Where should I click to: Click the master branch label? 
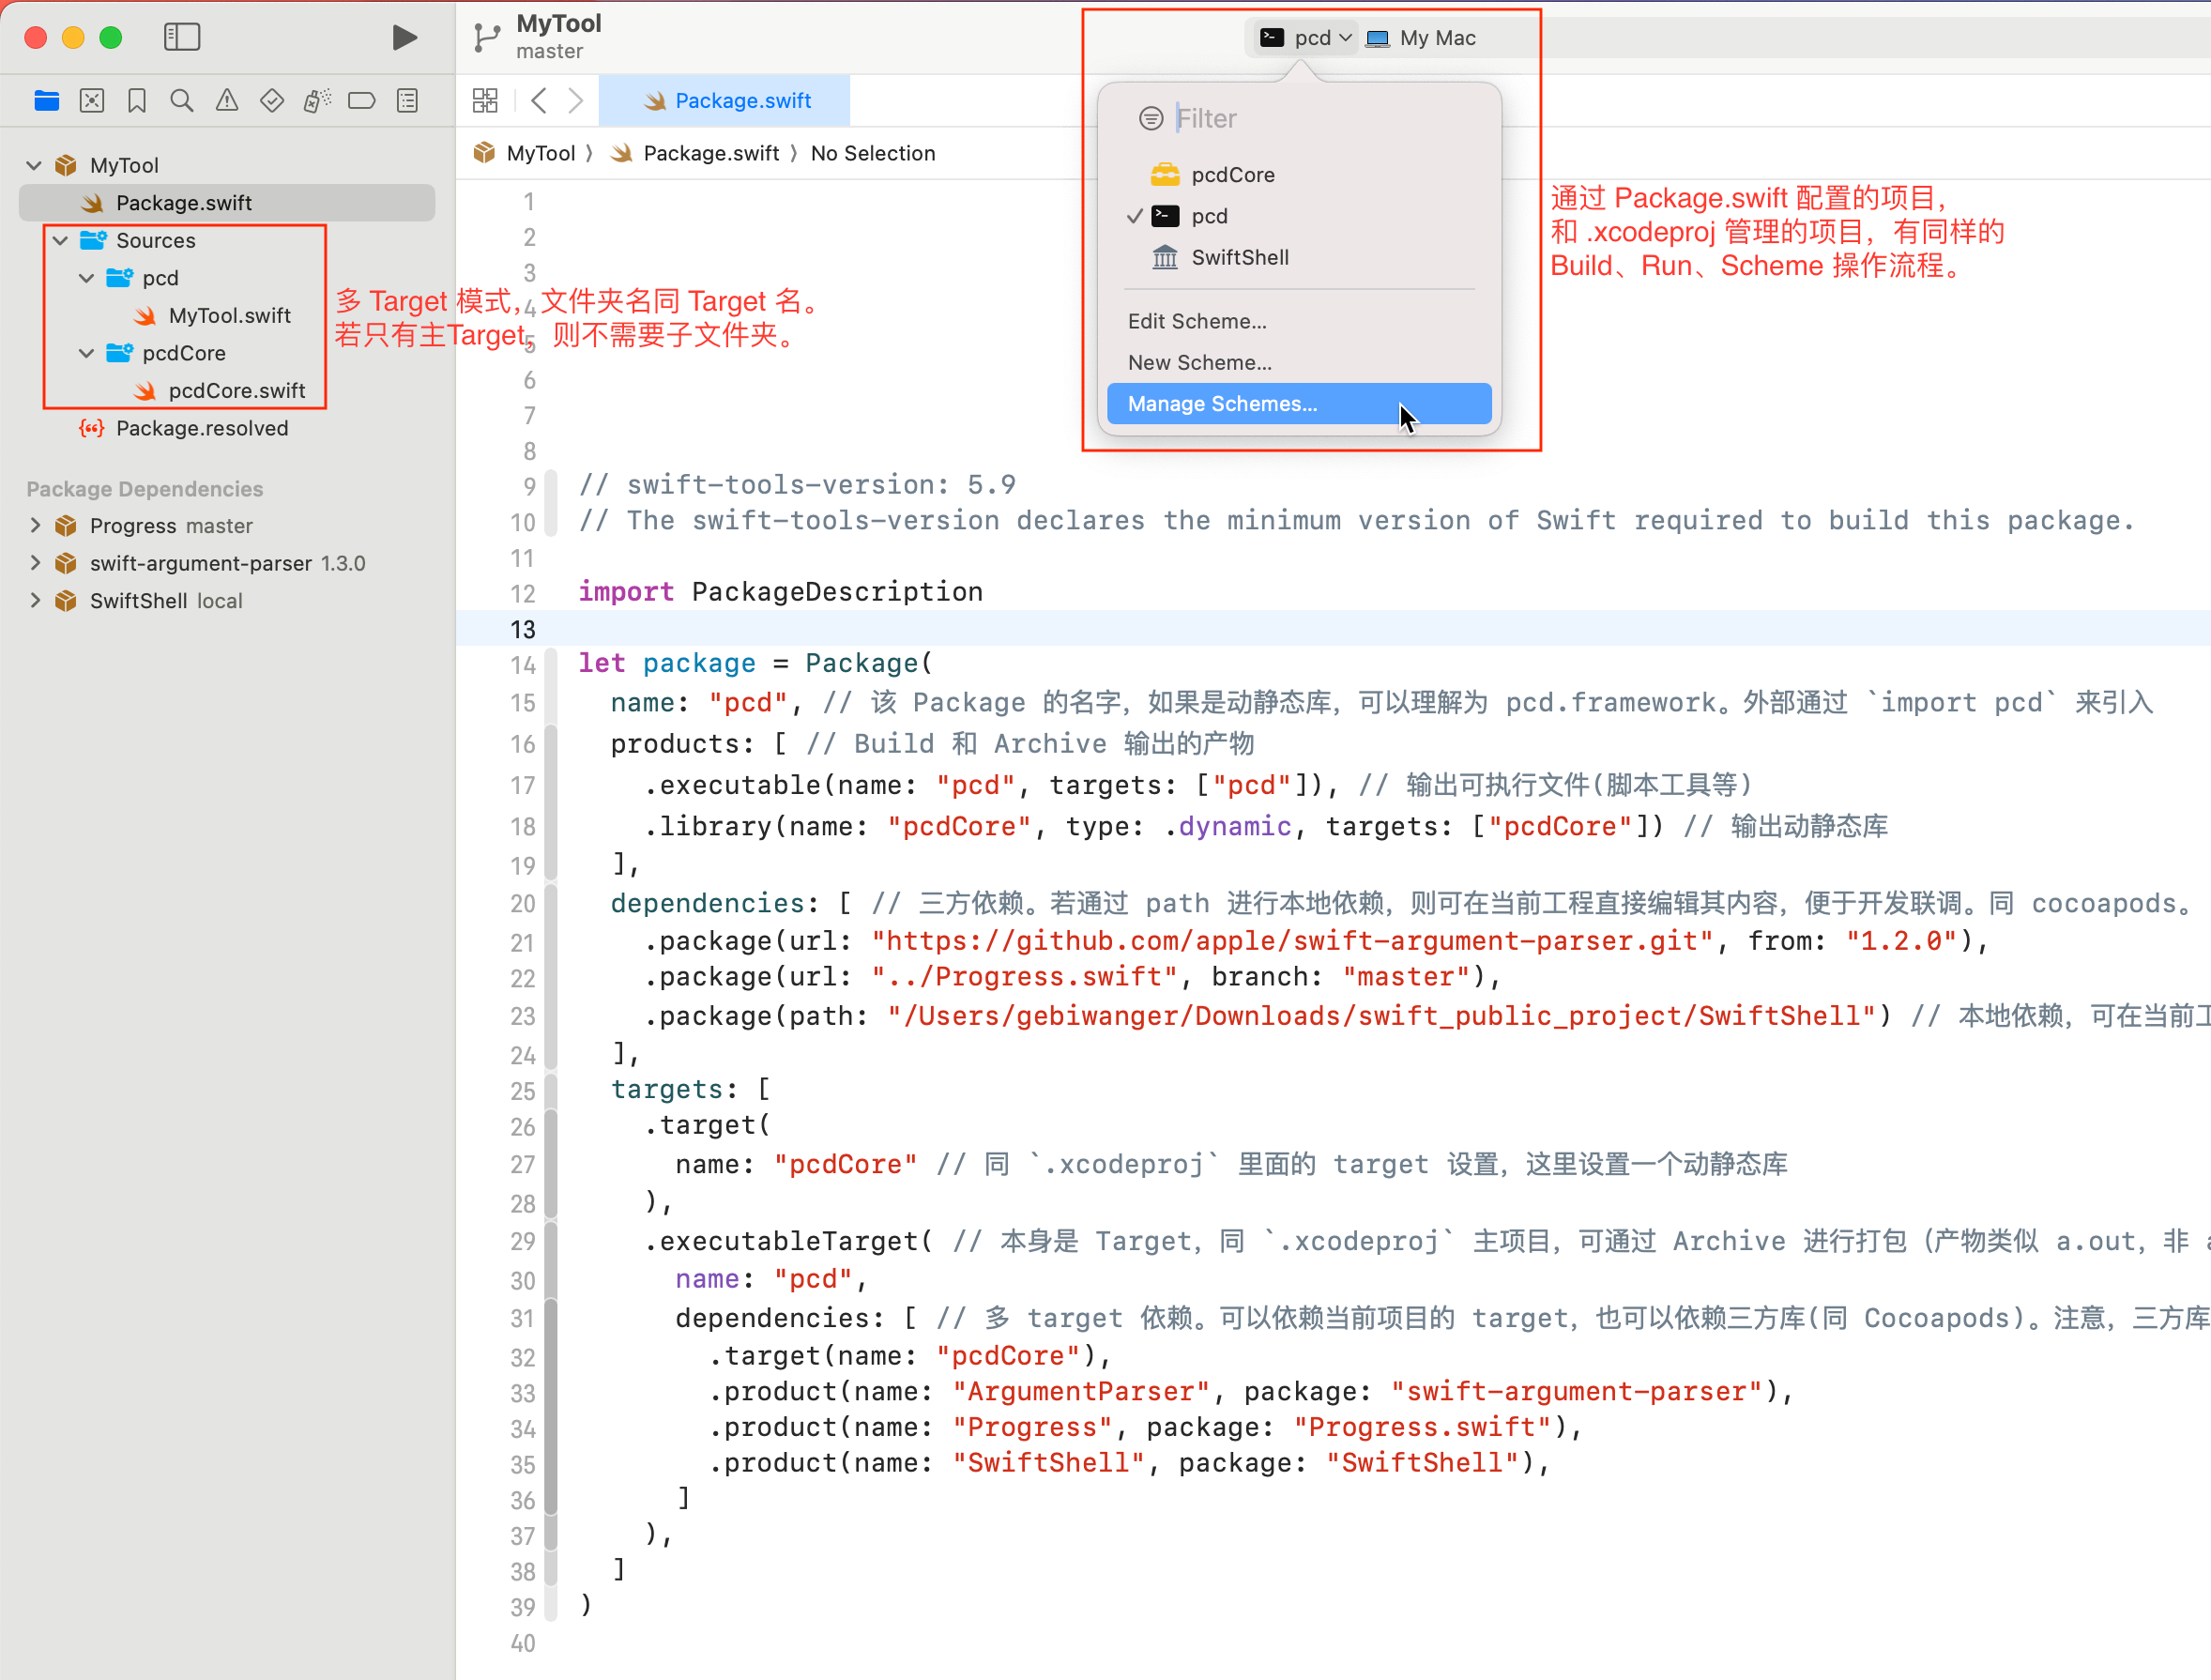pyautogui.click(x=550, y=52)
